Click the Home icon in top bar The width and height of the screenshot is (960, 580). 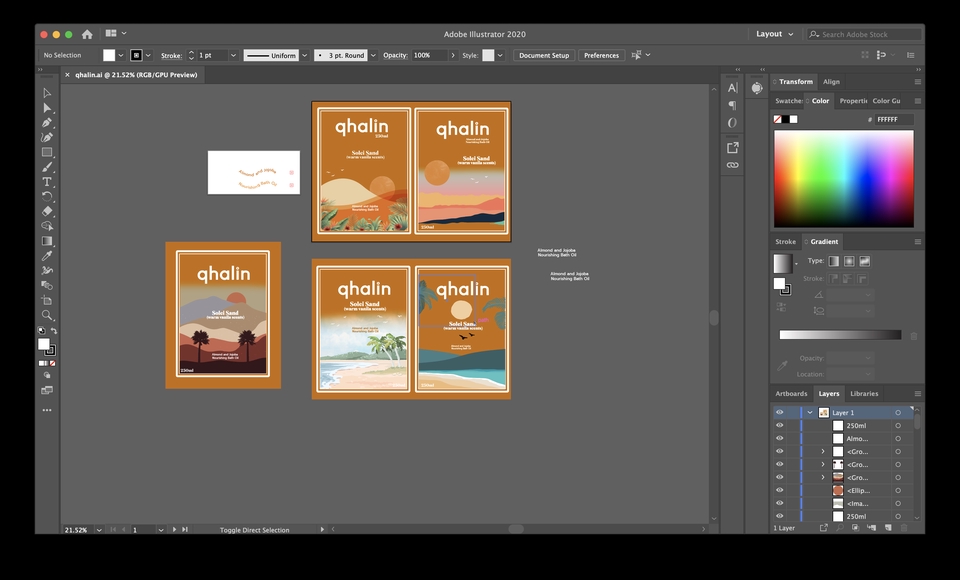click(x=87, y=34)
